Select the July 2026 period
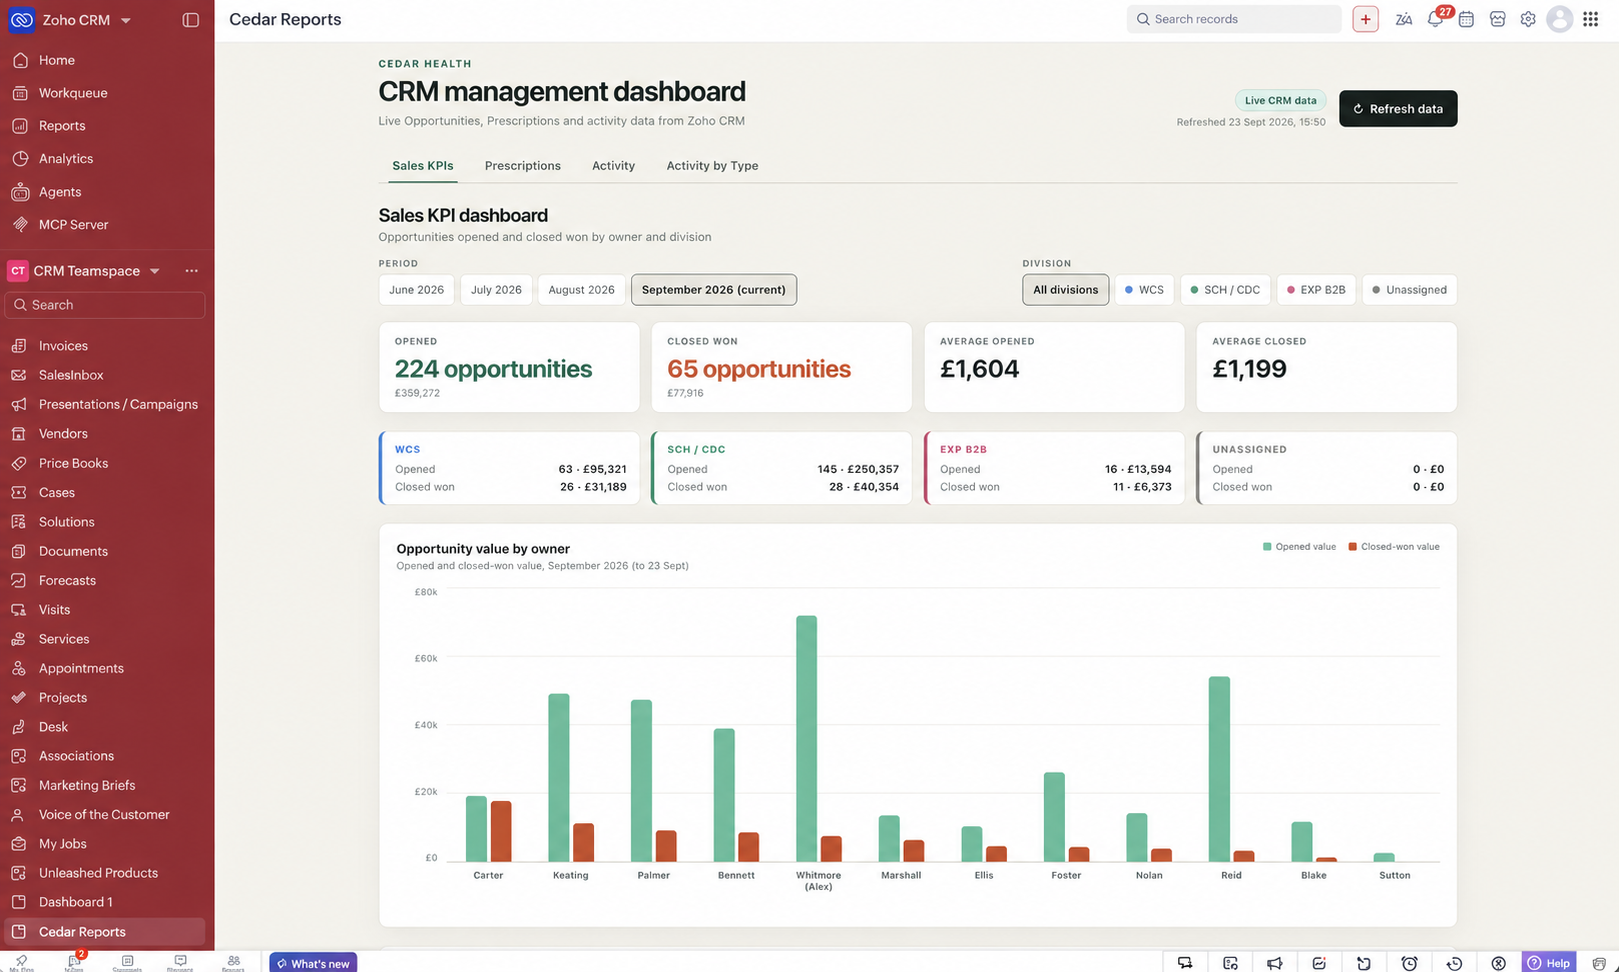 [x=496, y=290]
